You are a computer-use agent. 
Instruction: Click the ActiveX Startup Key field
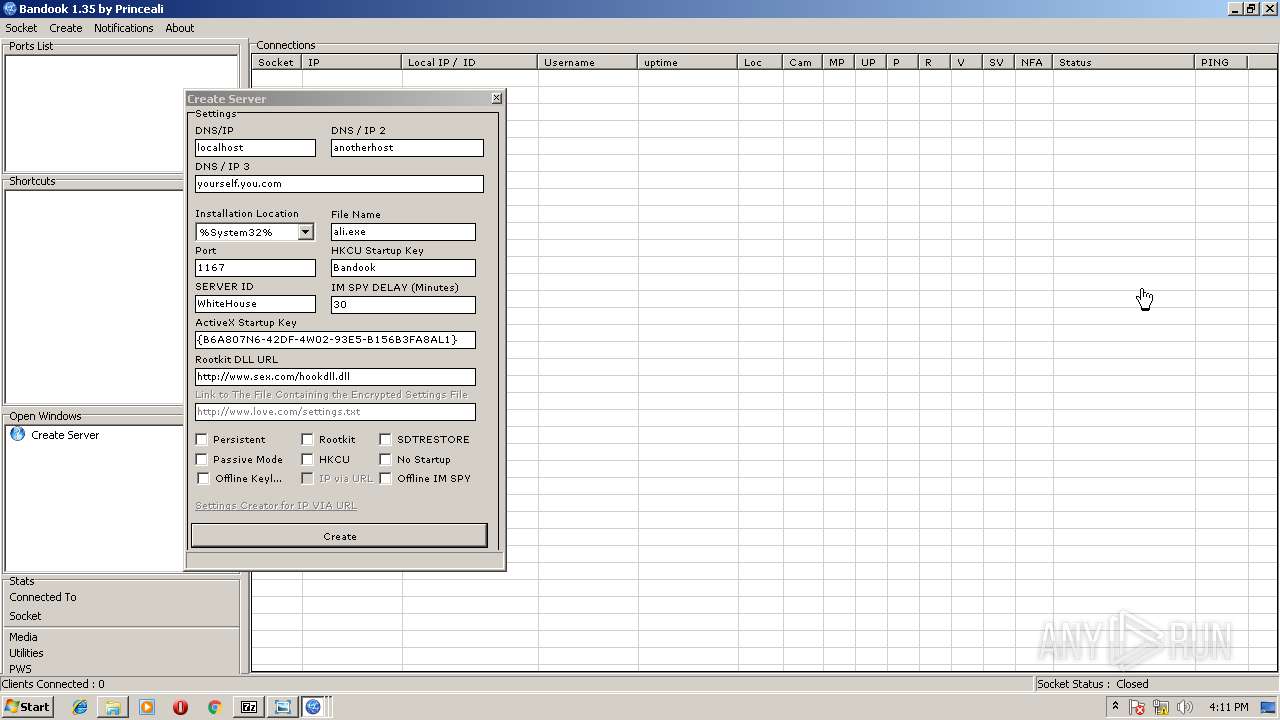(x=335, y=340)
